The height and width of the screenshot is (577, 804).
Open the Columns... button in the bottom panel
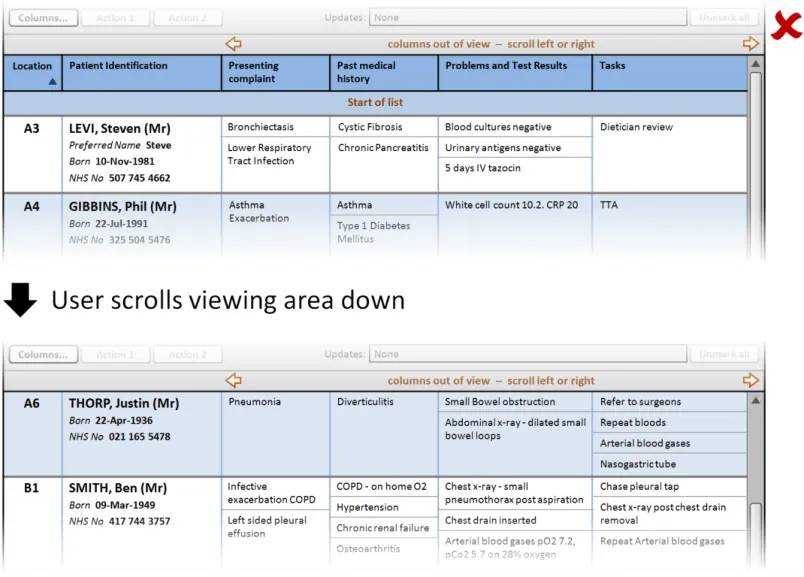[43, 354]
